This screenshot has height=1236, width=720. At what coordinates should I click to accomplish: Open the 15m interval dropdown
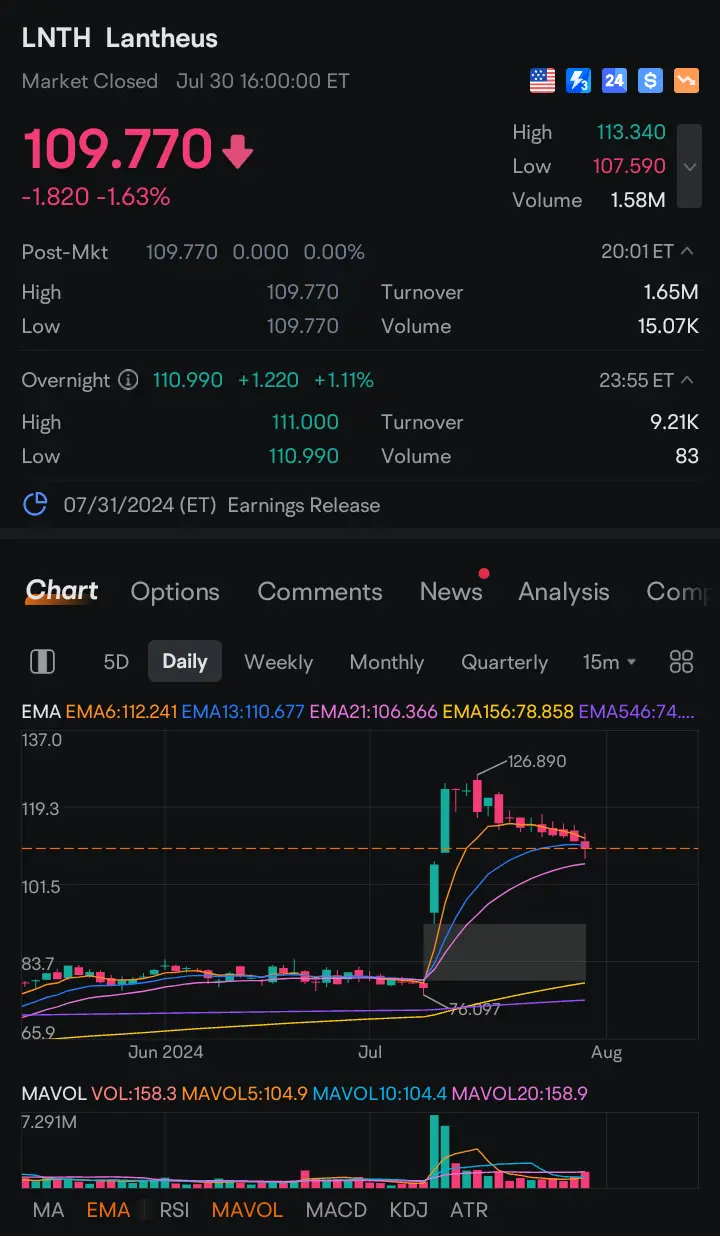coord(610,662)
